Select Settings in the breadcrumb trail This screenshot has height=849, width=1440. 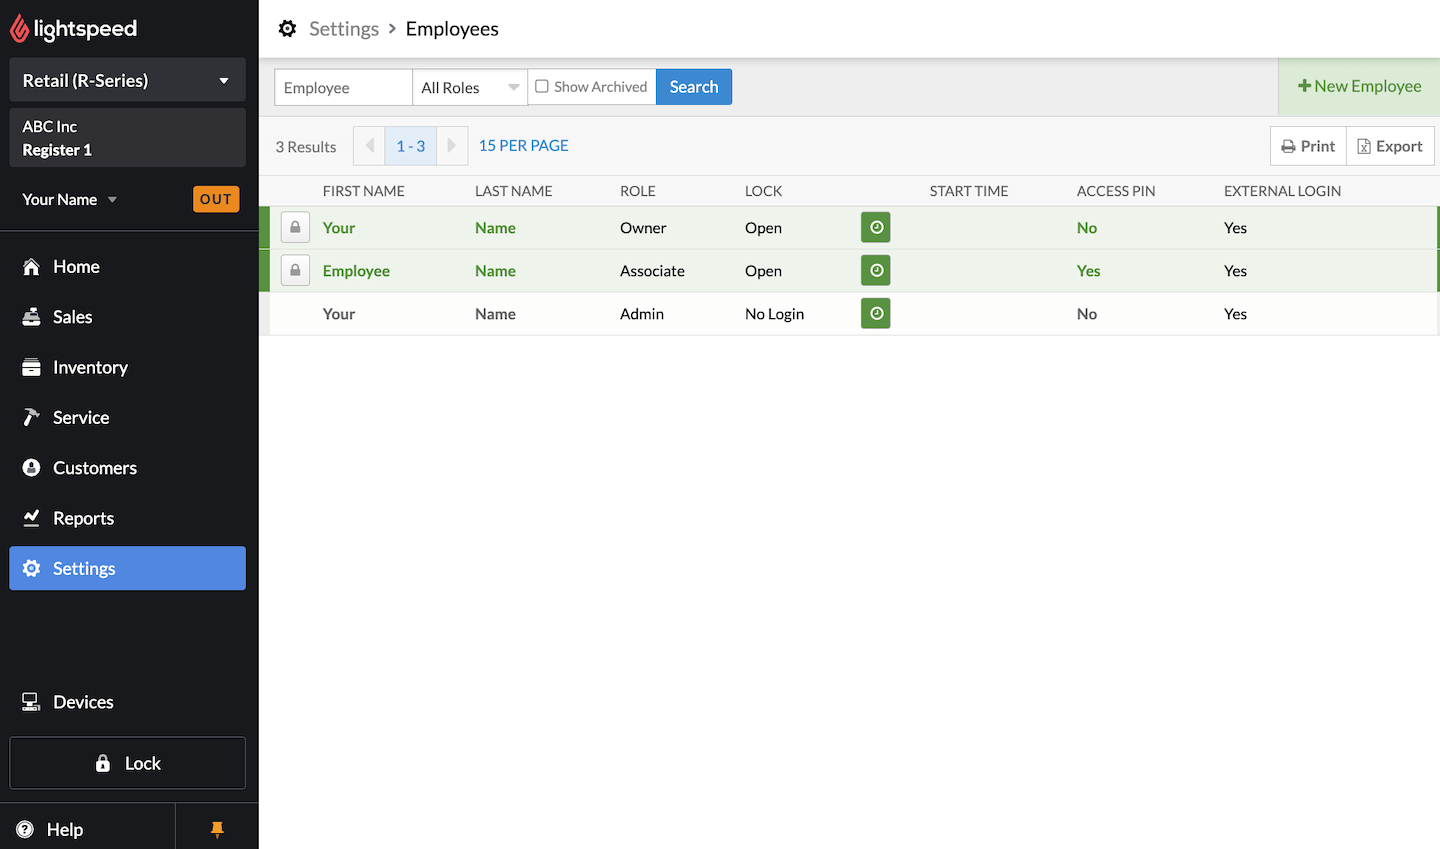coord(343,28)
